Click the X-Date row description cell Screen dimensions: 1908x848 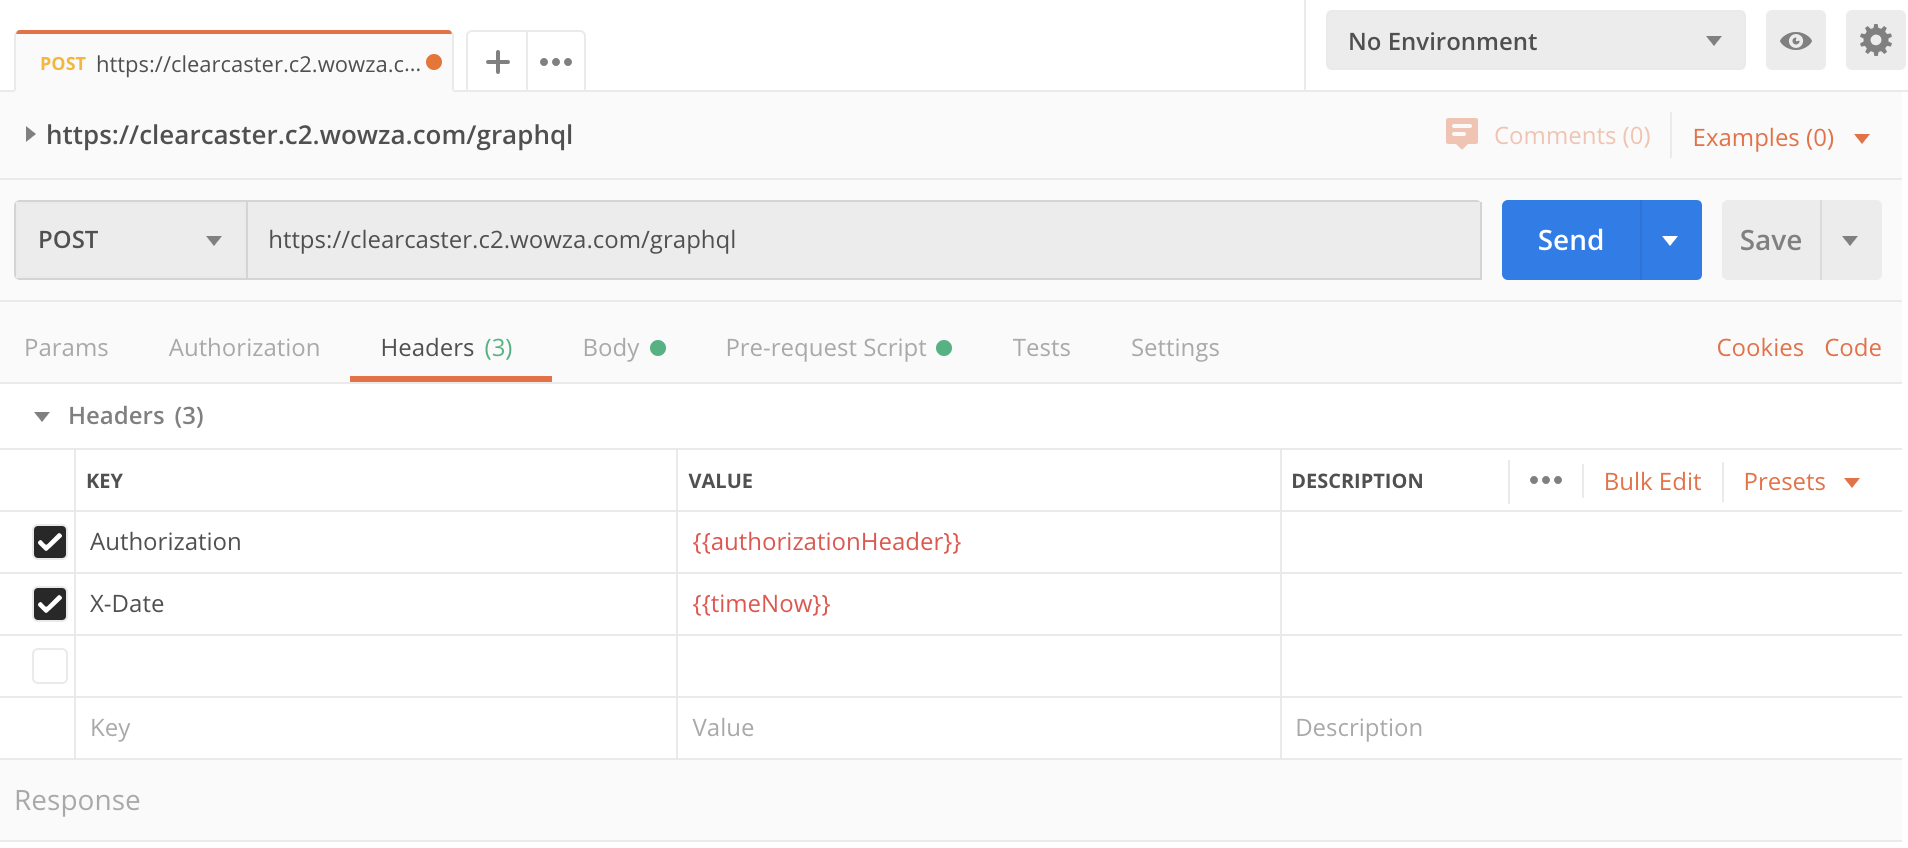click(1592, 604)
